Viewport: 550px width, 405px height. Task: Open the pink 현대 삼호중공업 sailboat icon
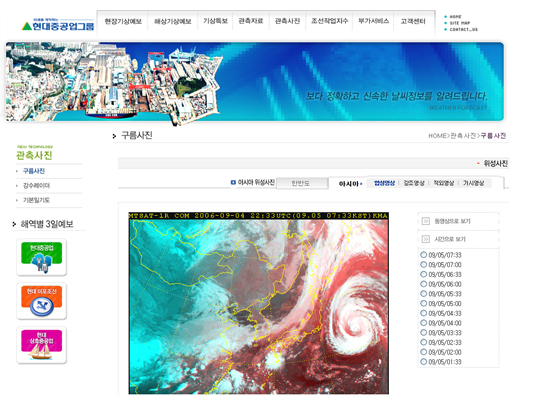tap(42, 345)
